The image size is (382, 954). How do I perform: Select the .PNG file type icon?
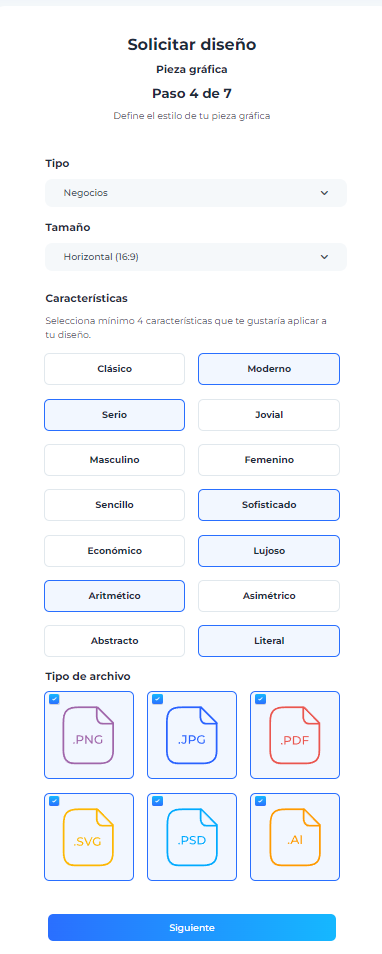[88, 735]
